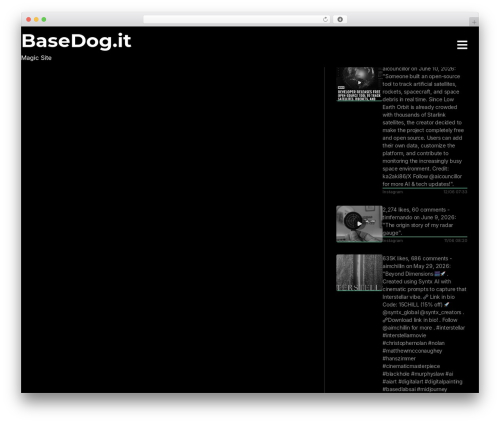
Task: Open the Interstellar image thumbnail
Action: point(359,273)
